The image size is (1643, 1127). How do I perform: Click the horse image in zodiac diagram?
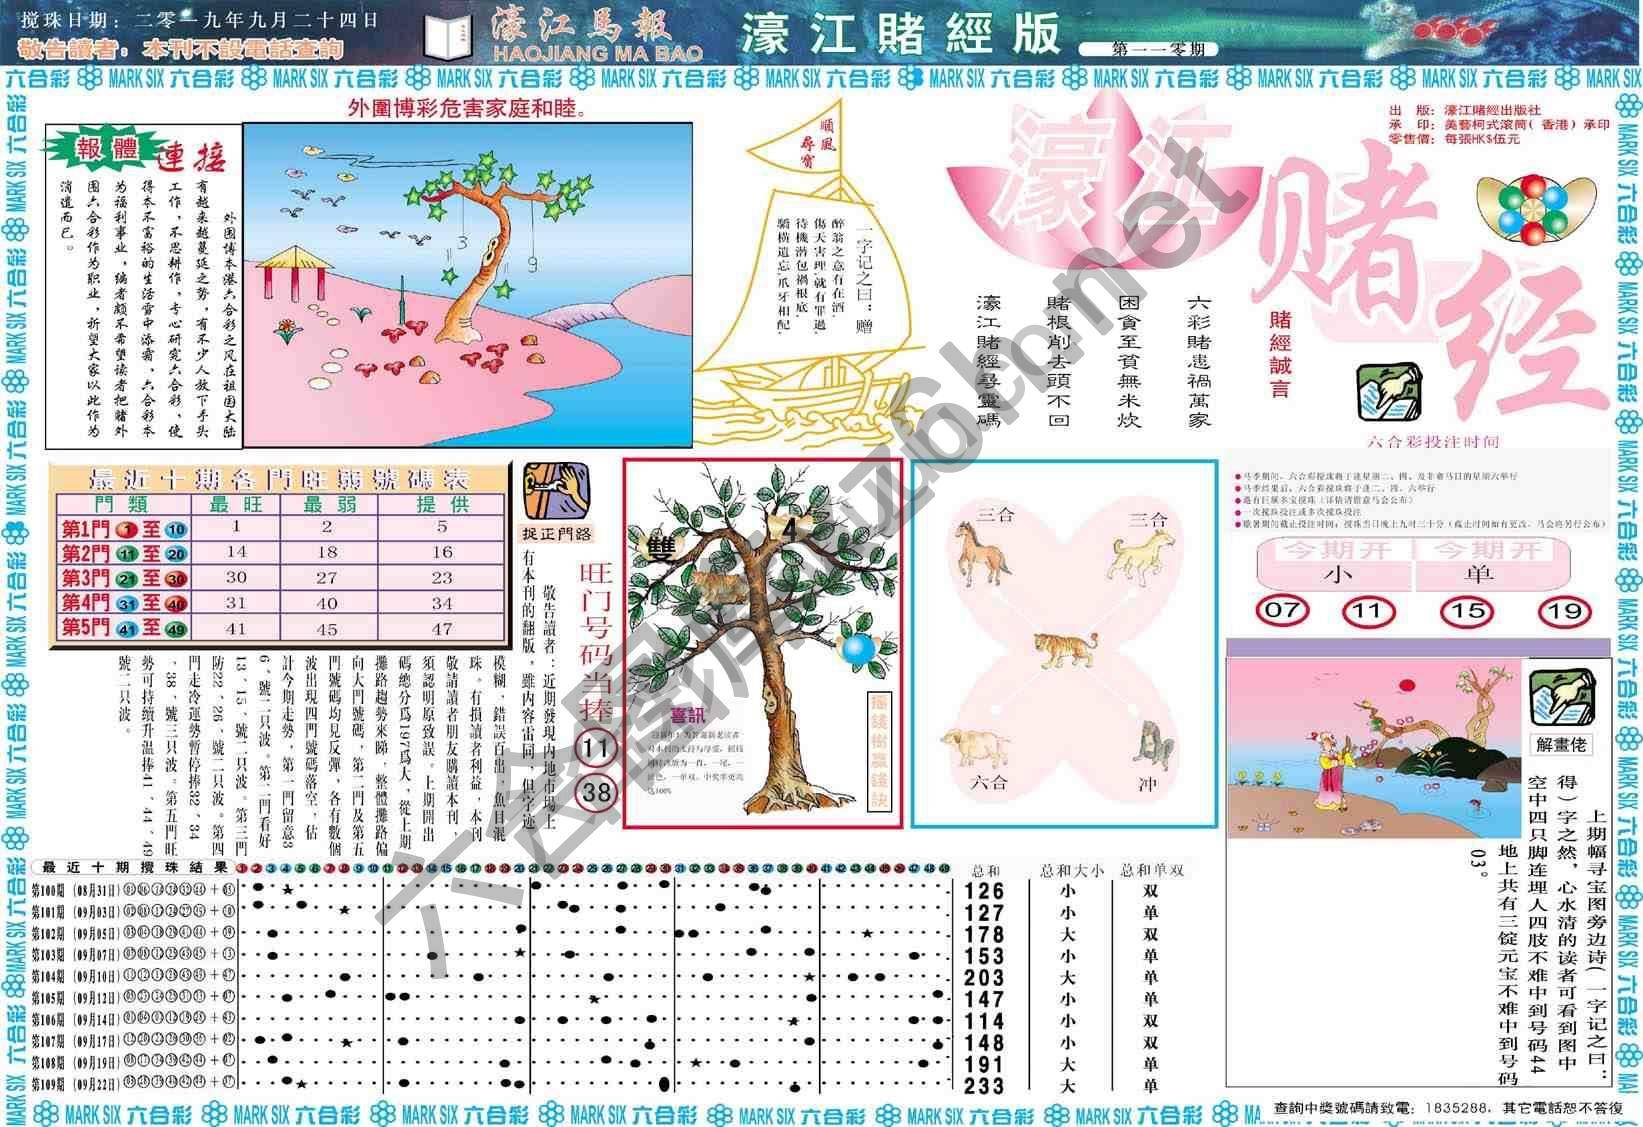click(x=981, y=552)
